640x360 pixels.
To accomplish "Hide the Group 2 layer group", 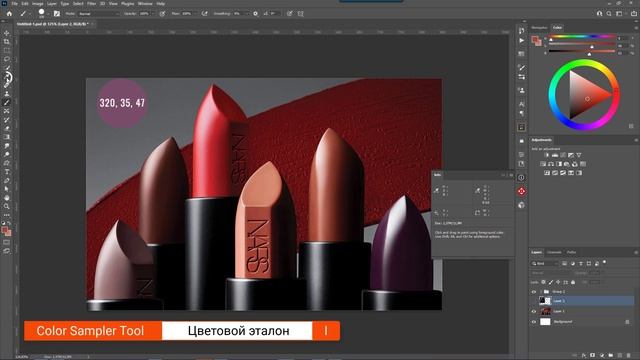I will click(x=533, y=292).
